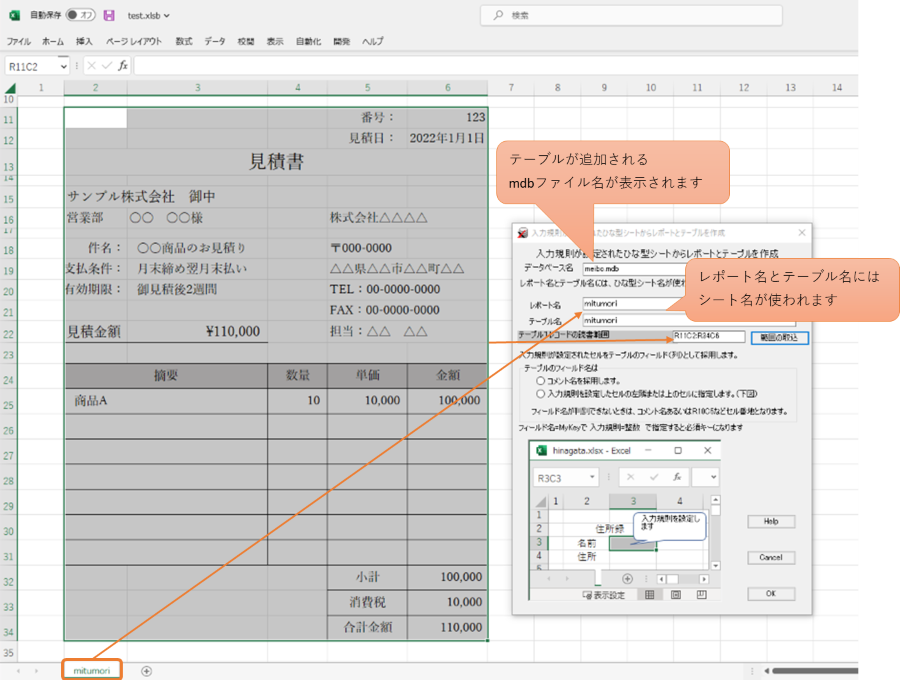Image resolution: width=900 pixels, height=680 pixels.
Task: Click the range field showing R11C2:R34C6
Action: click(x=708, y=336)
